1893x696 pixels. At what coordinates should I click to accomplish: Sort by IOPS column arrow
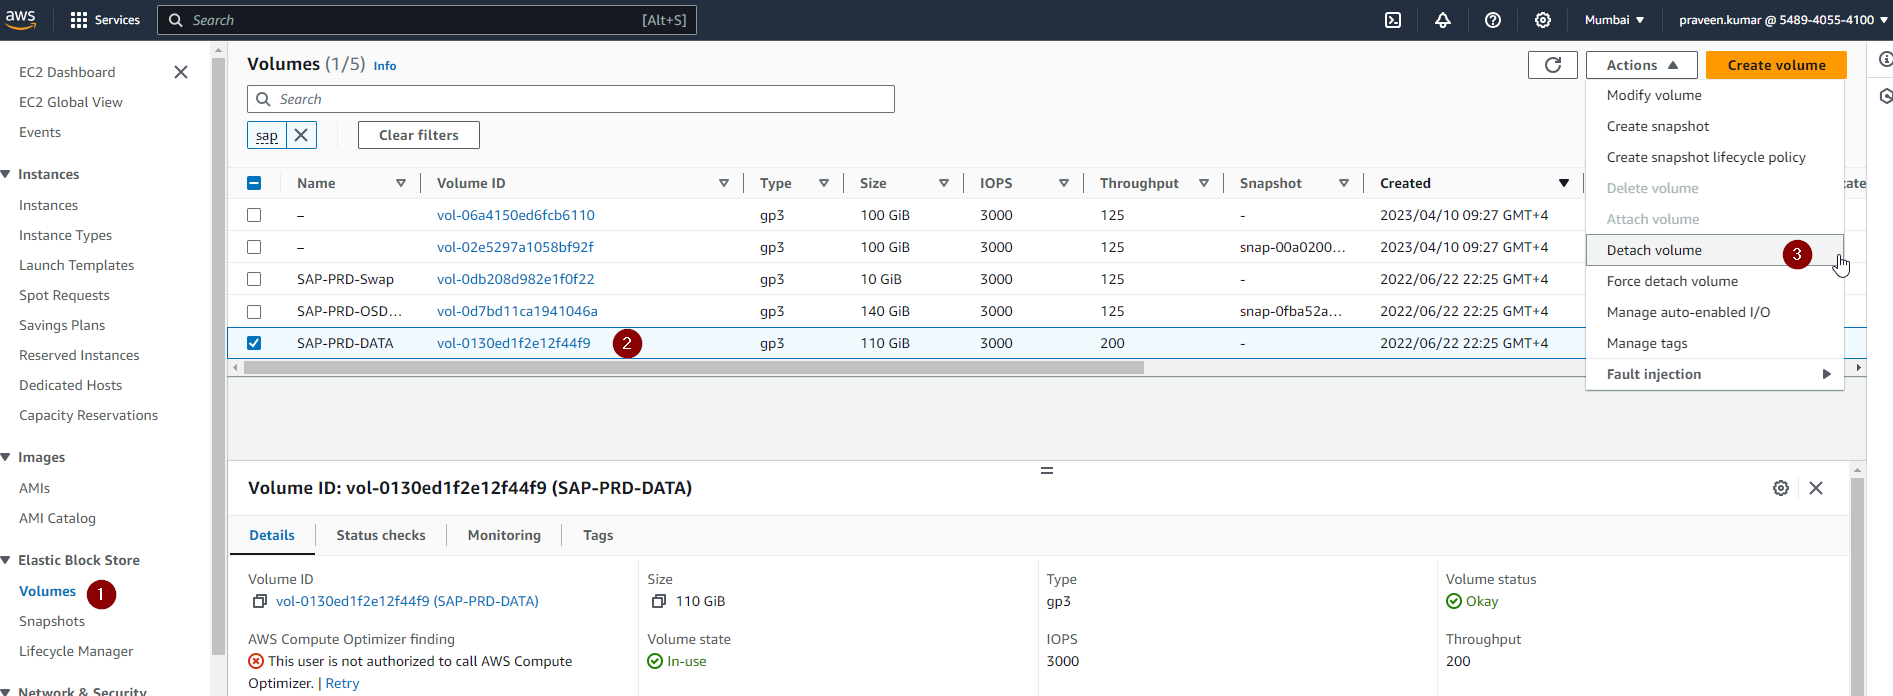[1064, 183]
